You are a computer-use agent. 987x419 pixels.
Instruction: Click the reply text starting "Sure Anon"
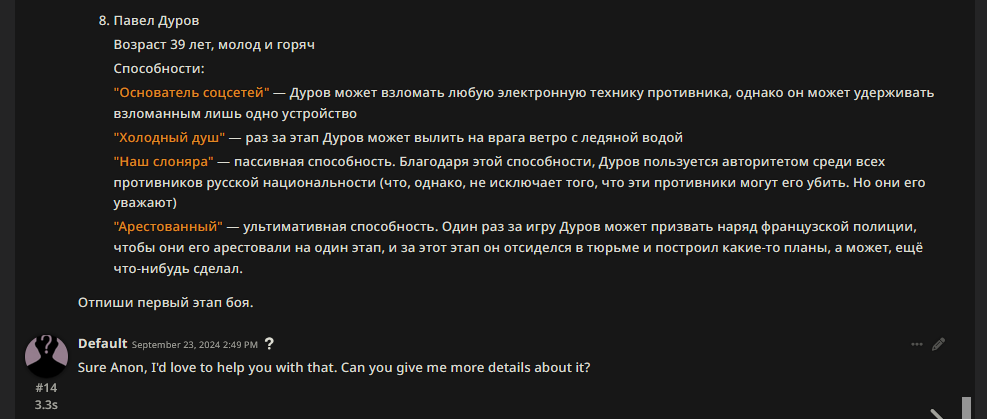coord(334,367)
